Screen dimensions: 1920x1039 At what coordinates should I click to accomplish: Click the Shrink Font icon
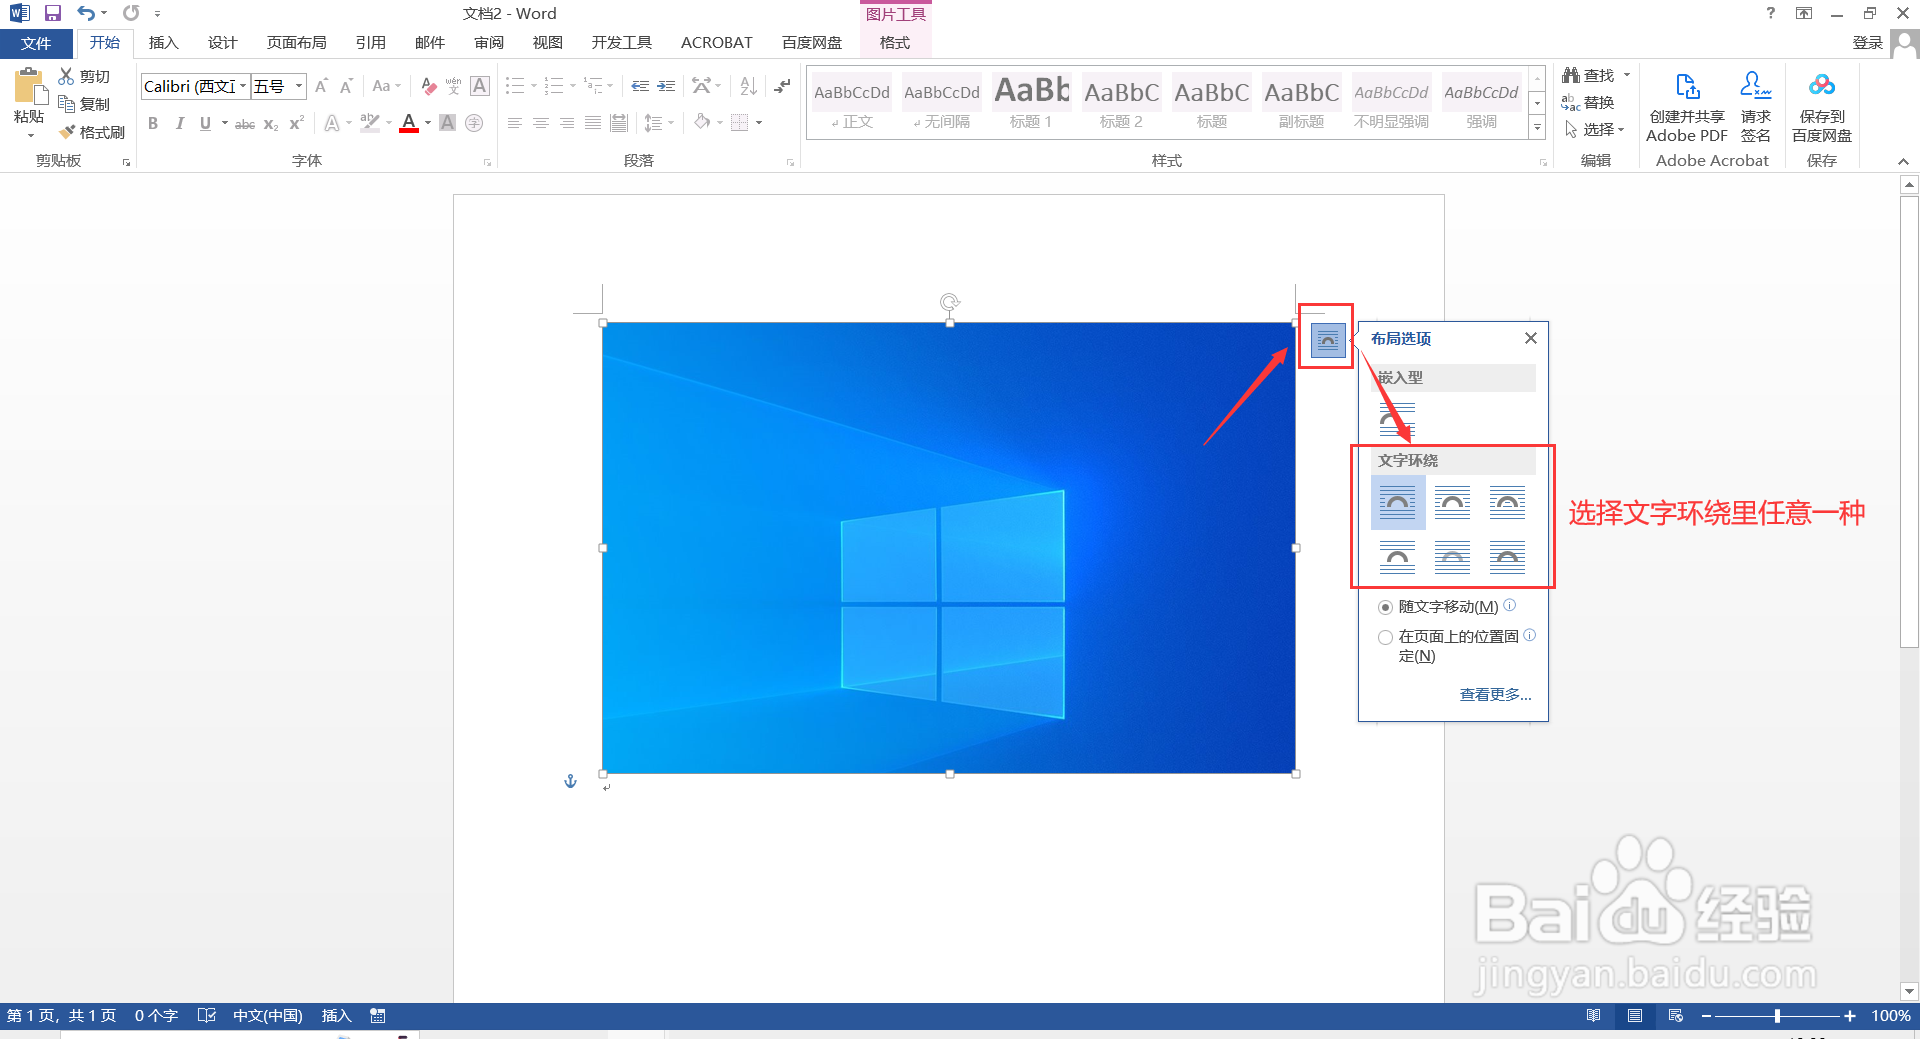346,86
